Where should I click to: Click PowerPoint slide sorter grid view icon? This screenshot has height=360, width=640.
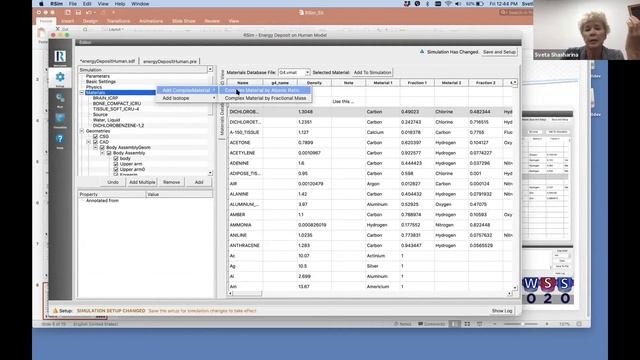point(467,324)
